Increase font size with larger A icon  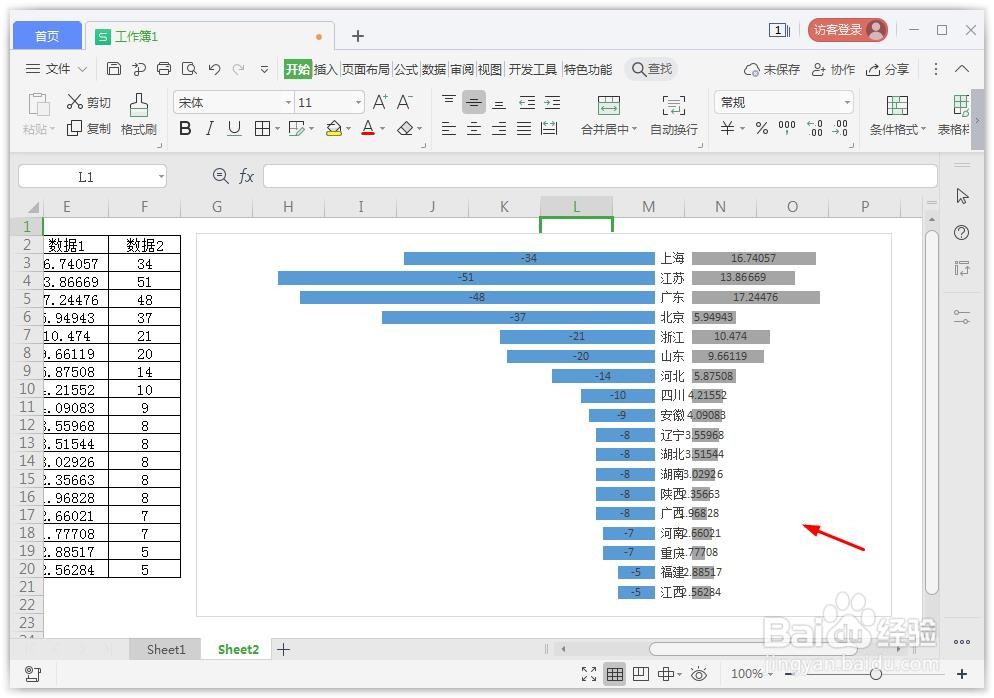(x=380, y=102)
